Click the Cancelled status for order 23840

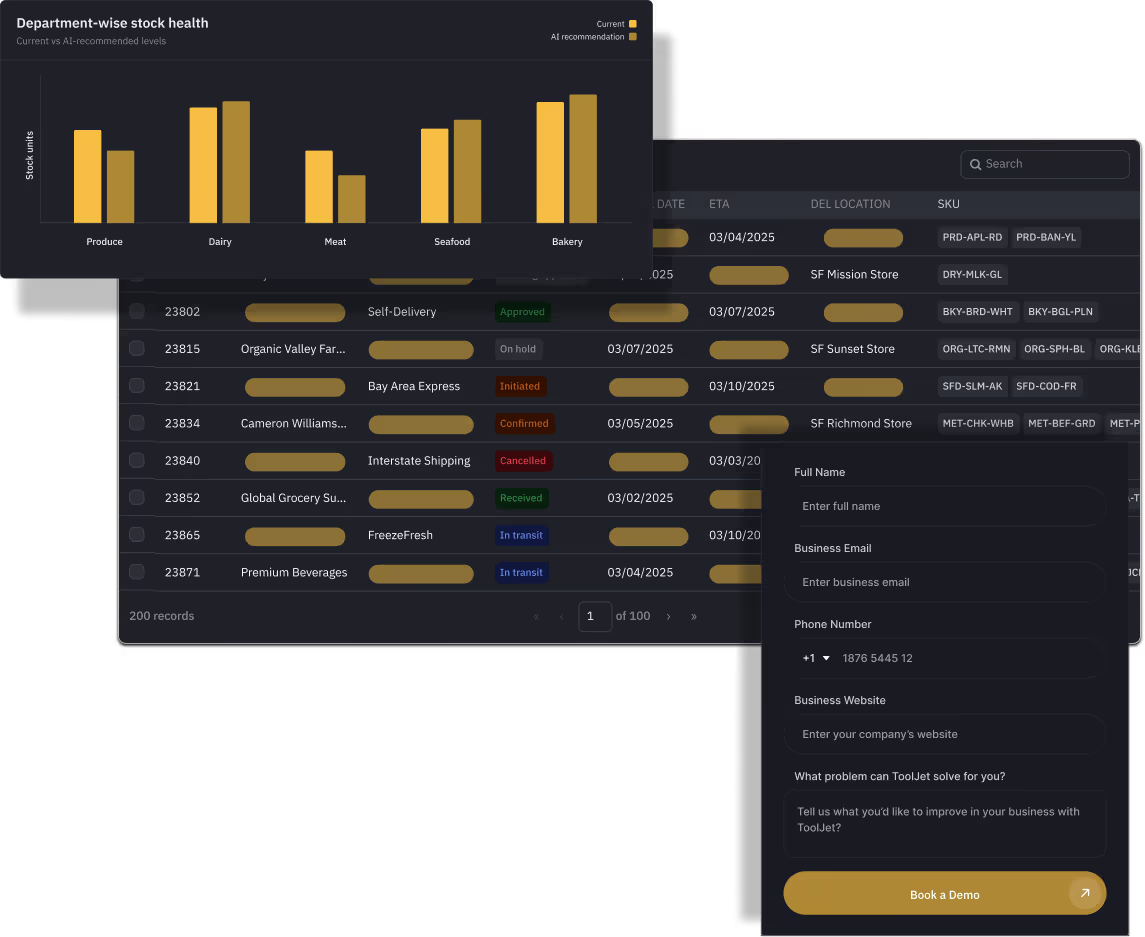523,461
